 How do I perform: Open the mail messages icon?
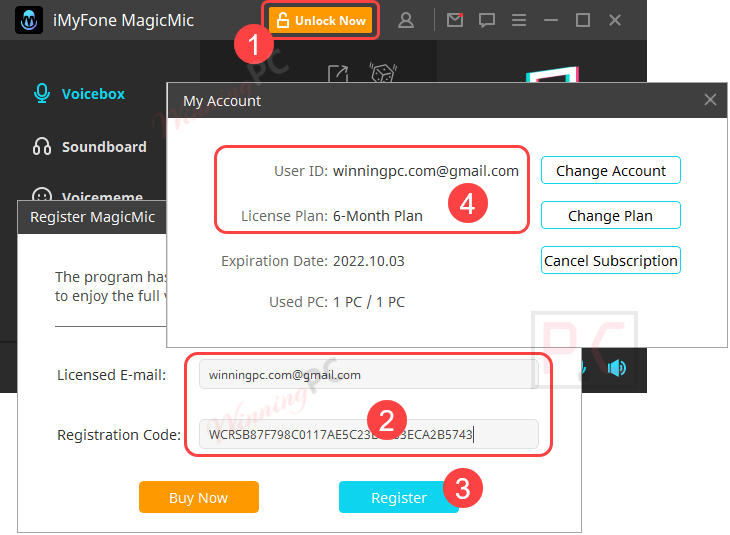click(x=455, y=20)
